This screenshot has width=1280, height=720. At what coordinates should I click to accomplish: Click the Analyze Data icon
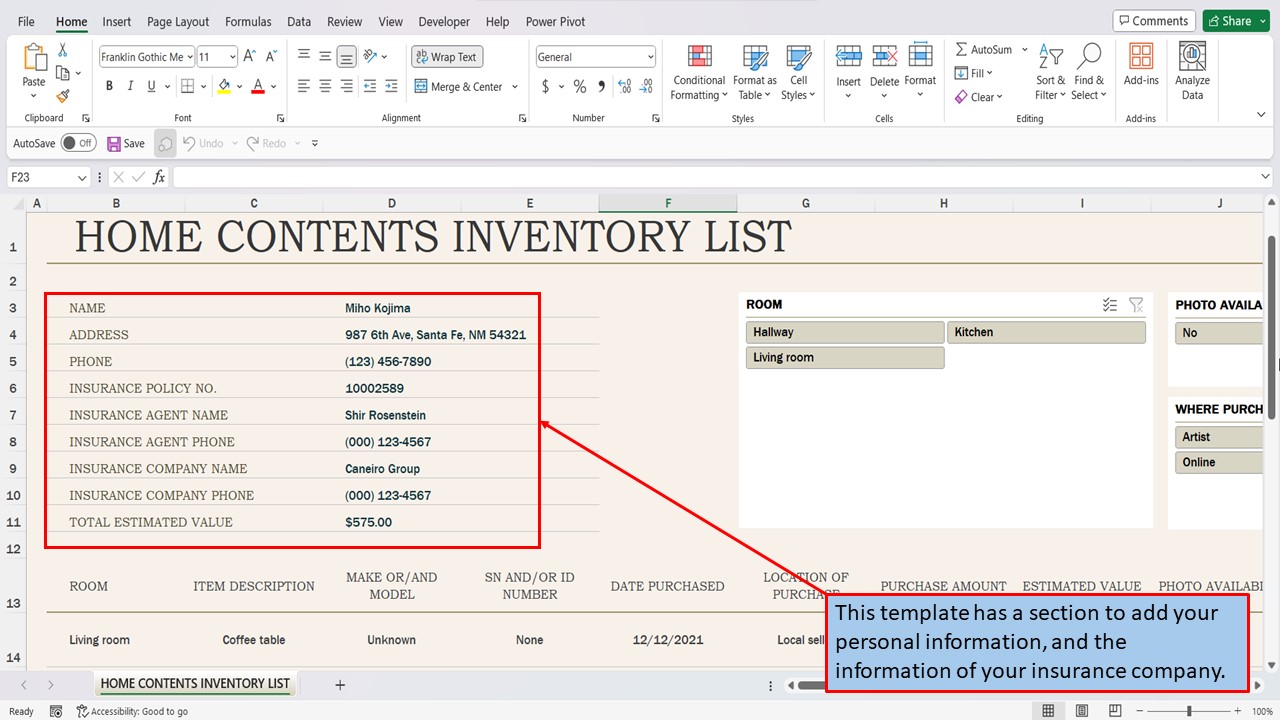1192,66
